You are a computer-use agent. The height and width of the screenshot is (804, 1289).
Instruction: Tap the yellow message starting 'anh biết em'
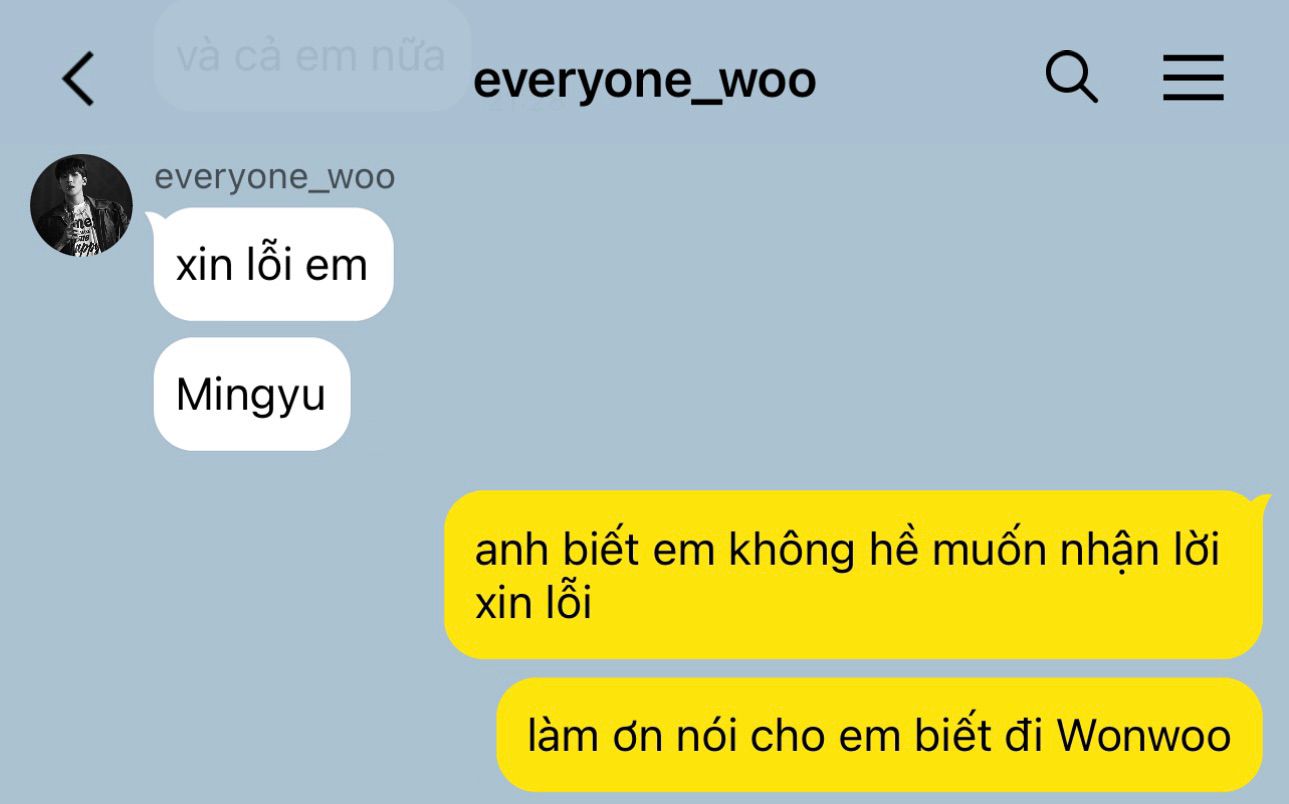click(853, 575)
